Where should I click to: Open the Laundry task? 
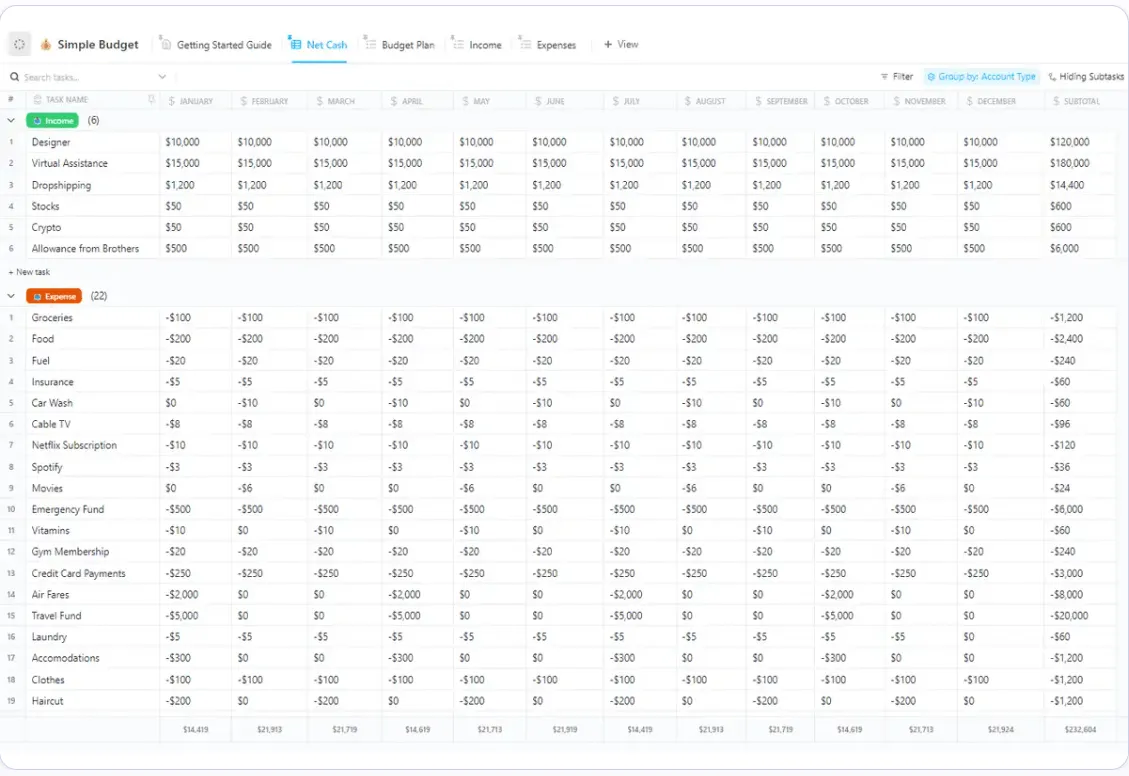tap(49, 637)
